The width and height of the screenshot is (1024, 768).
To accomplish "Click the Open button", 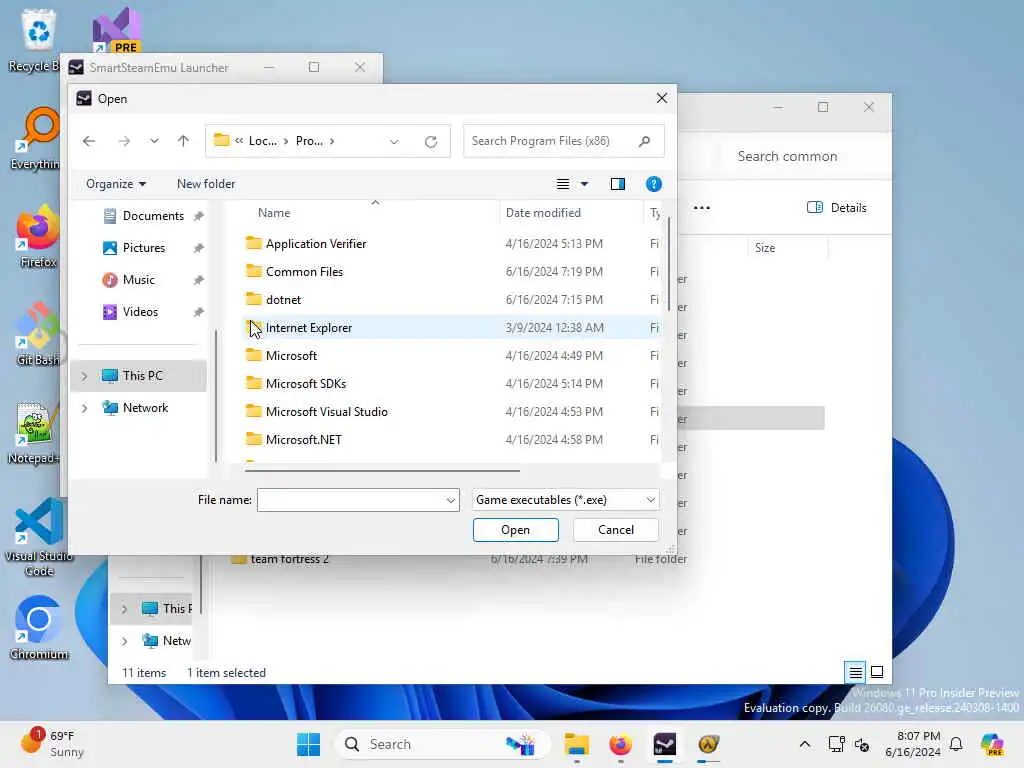I will pos(516,530).
